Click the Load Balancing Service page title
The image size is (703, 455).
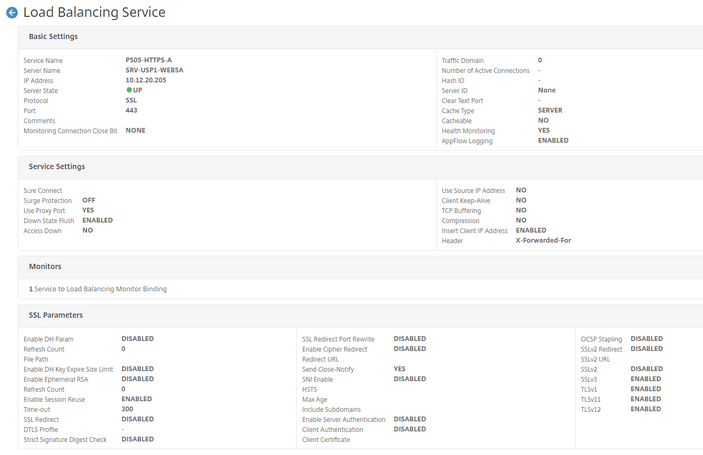point(94,13)
